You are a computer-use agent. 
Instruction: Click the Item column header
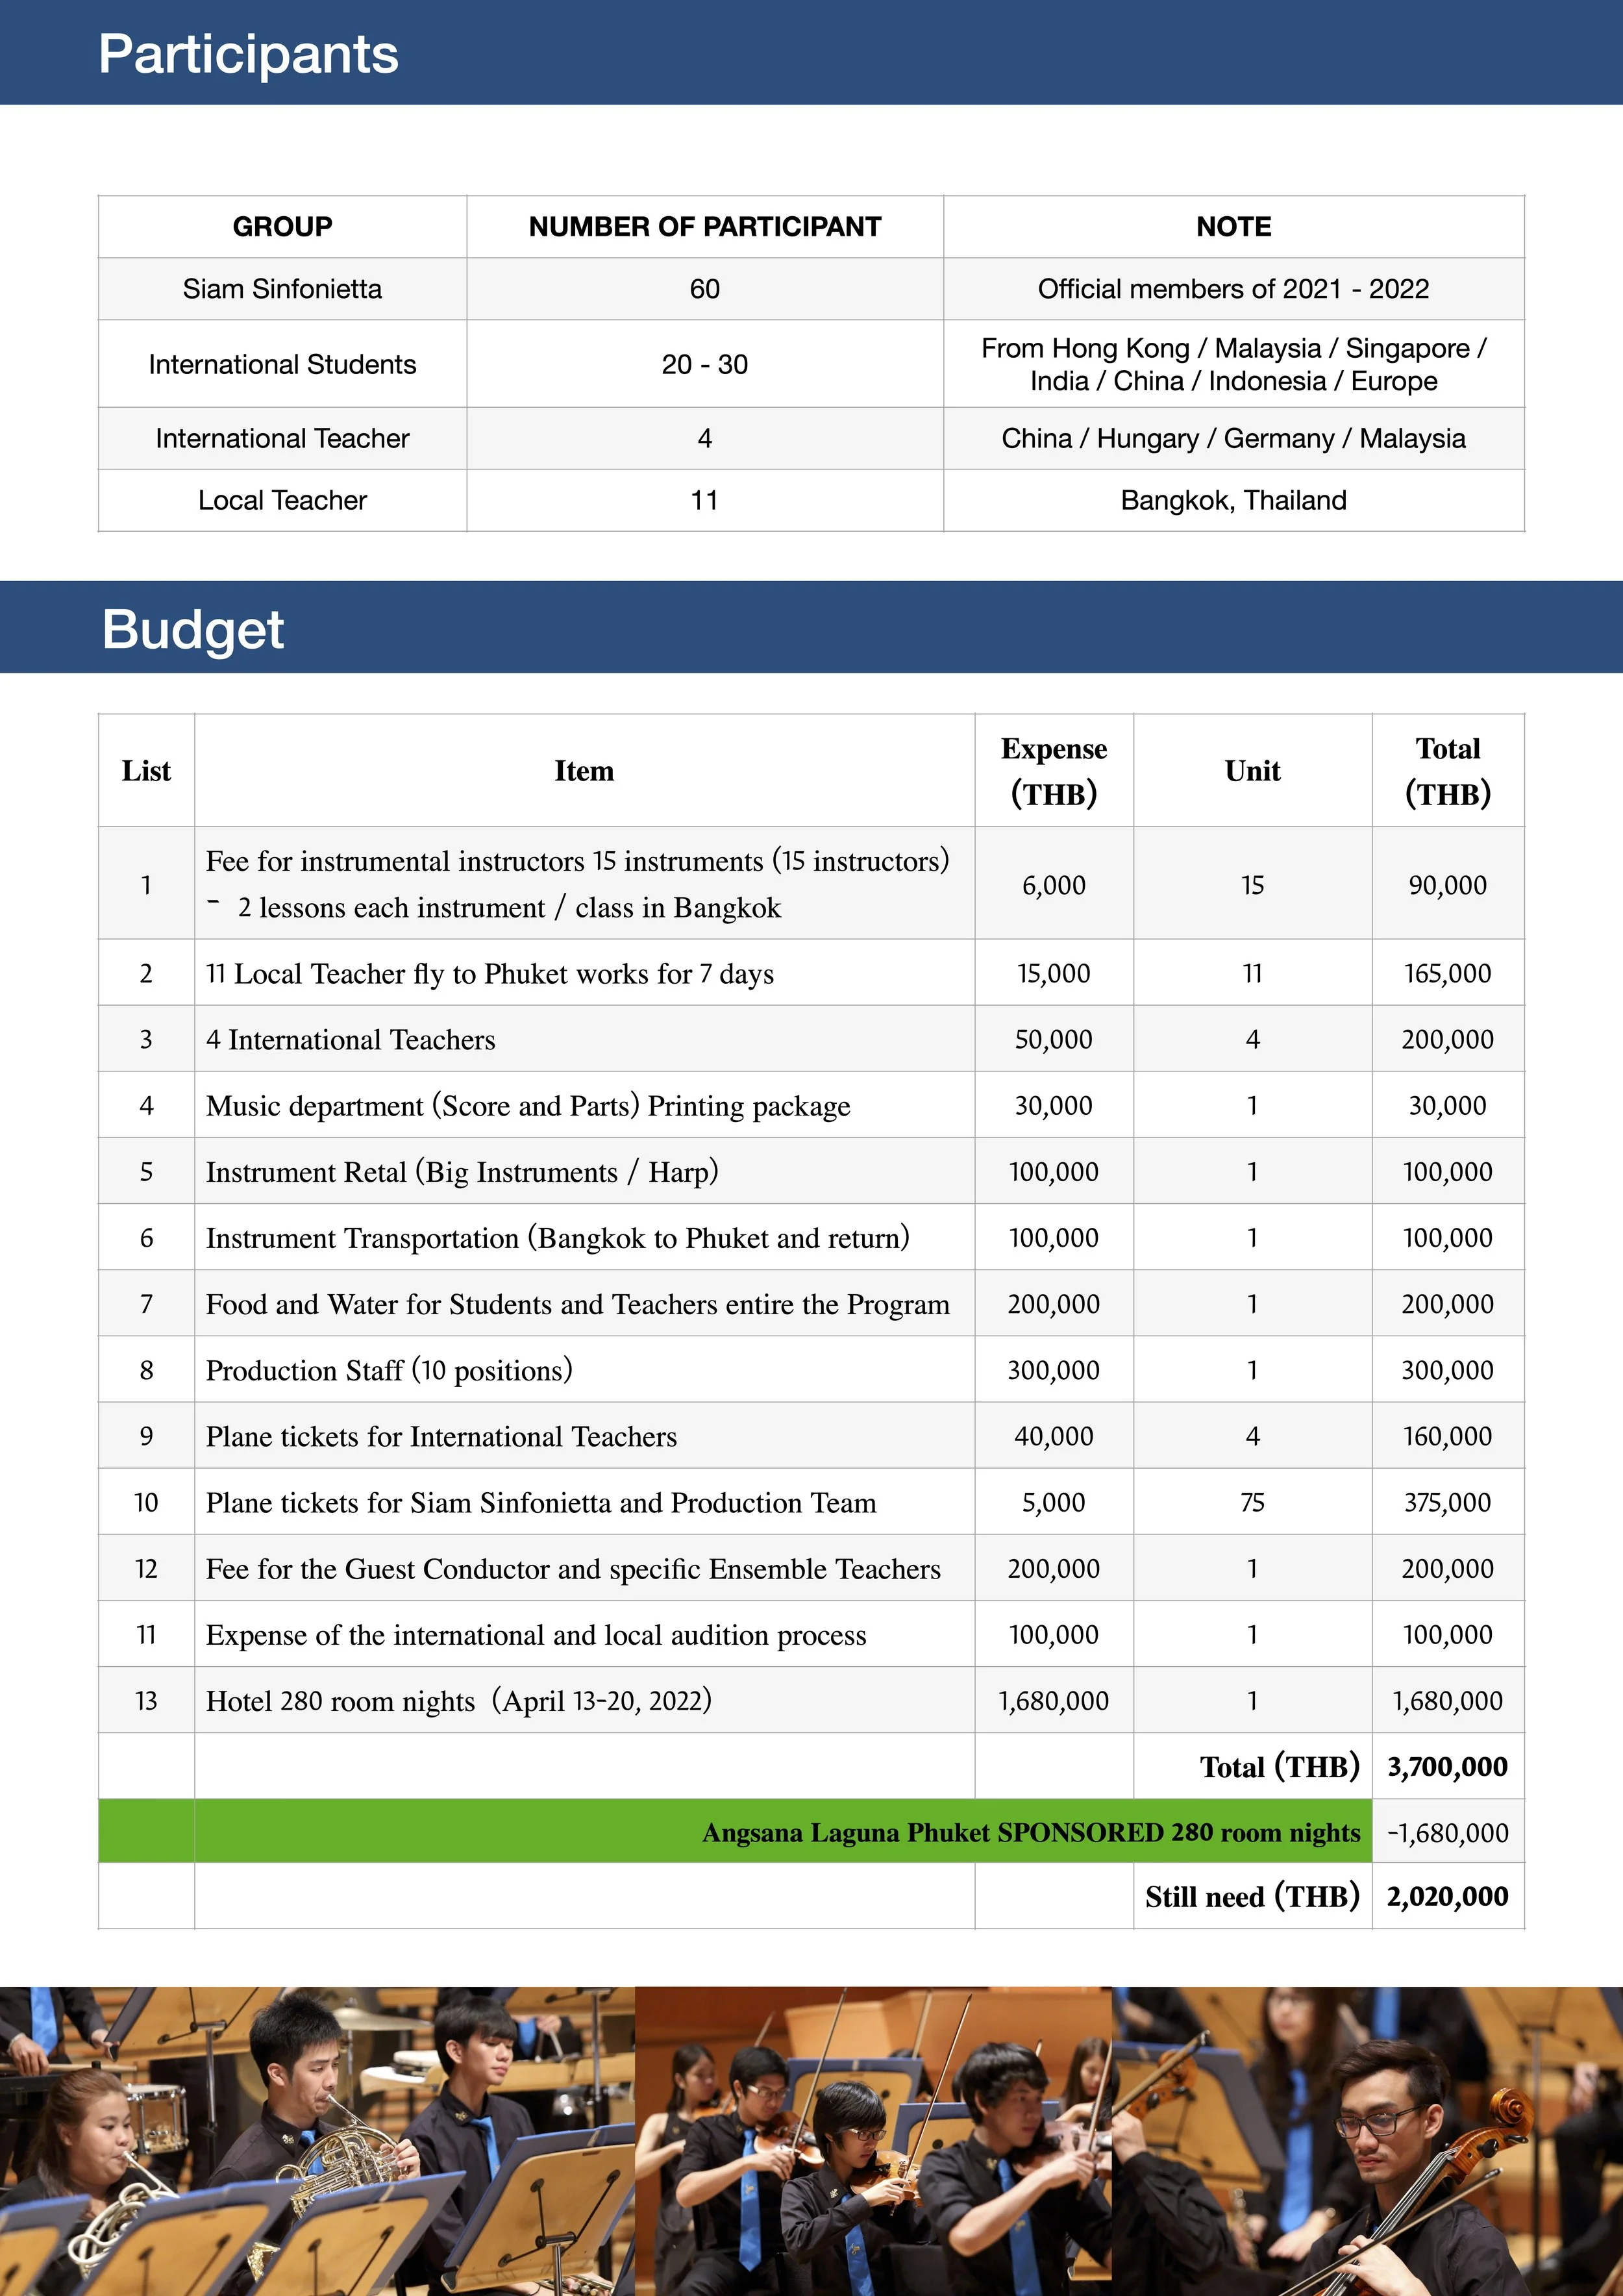(x=584, y=771)
